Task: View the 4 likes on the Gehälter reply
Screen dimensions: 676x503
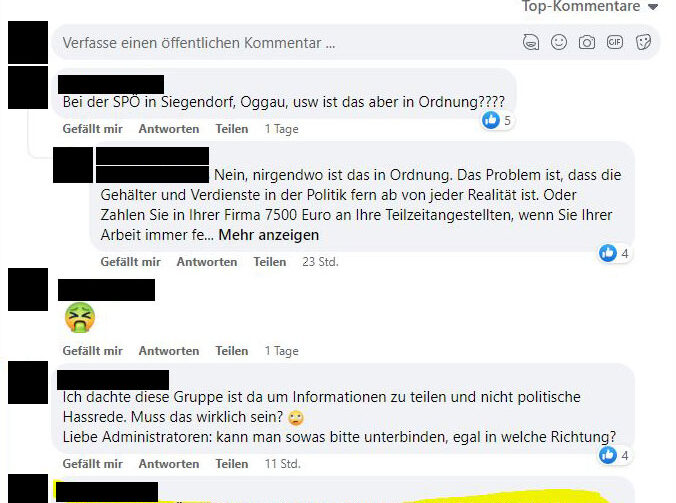Action: (614, 253)
